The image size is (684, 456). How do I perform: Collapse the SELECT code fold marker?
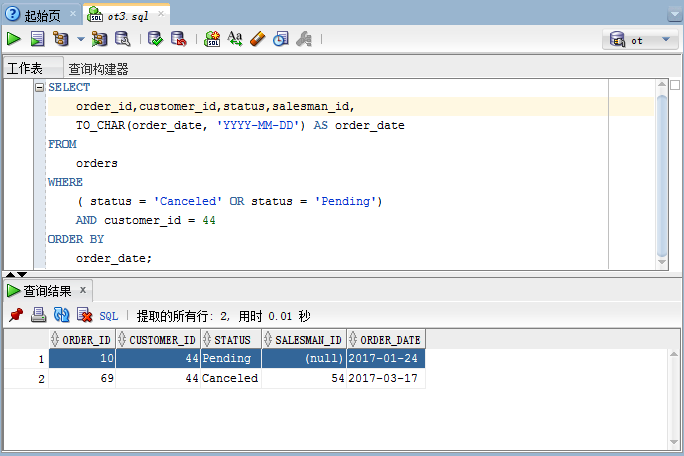[x=39, y=88]
